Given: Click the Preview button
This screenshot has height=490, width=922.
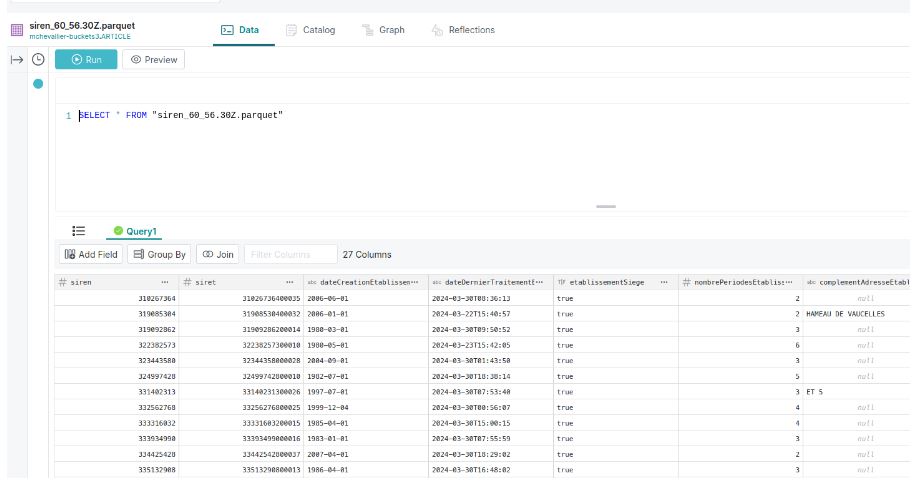Looking at the screenshot, I should (x=153, y=60).
